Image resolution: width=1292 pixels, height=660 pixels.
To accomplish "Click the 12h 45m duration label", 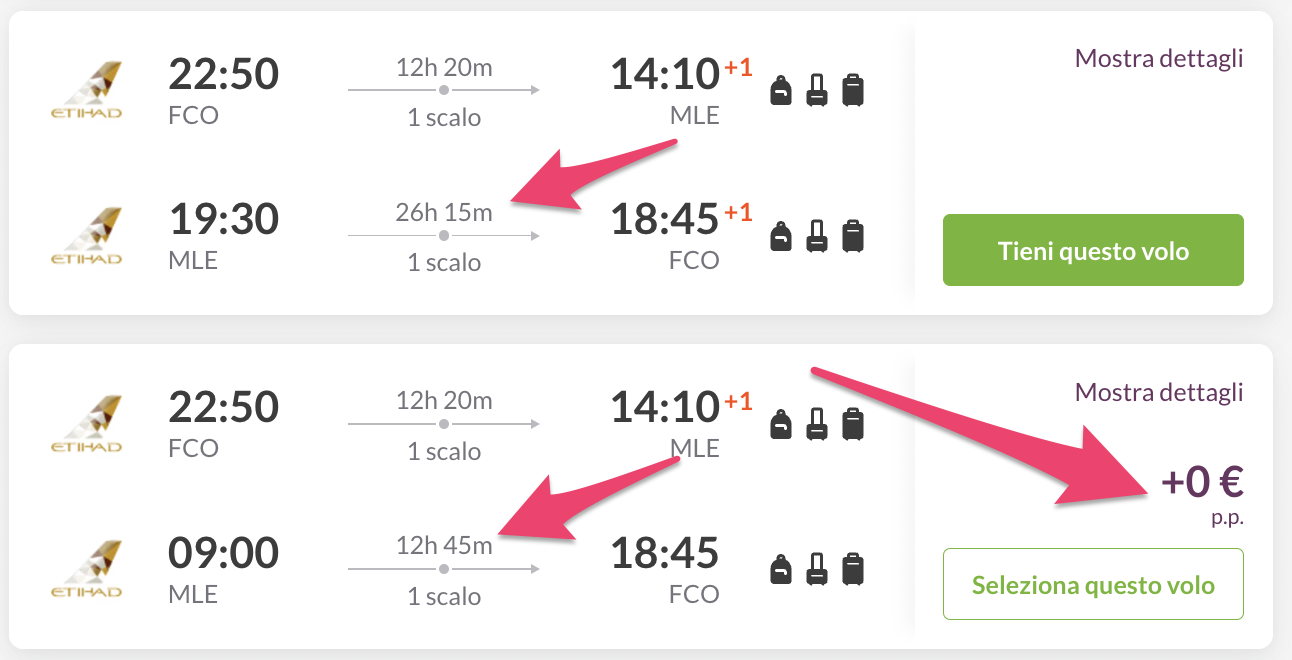I will click(444, 546).
